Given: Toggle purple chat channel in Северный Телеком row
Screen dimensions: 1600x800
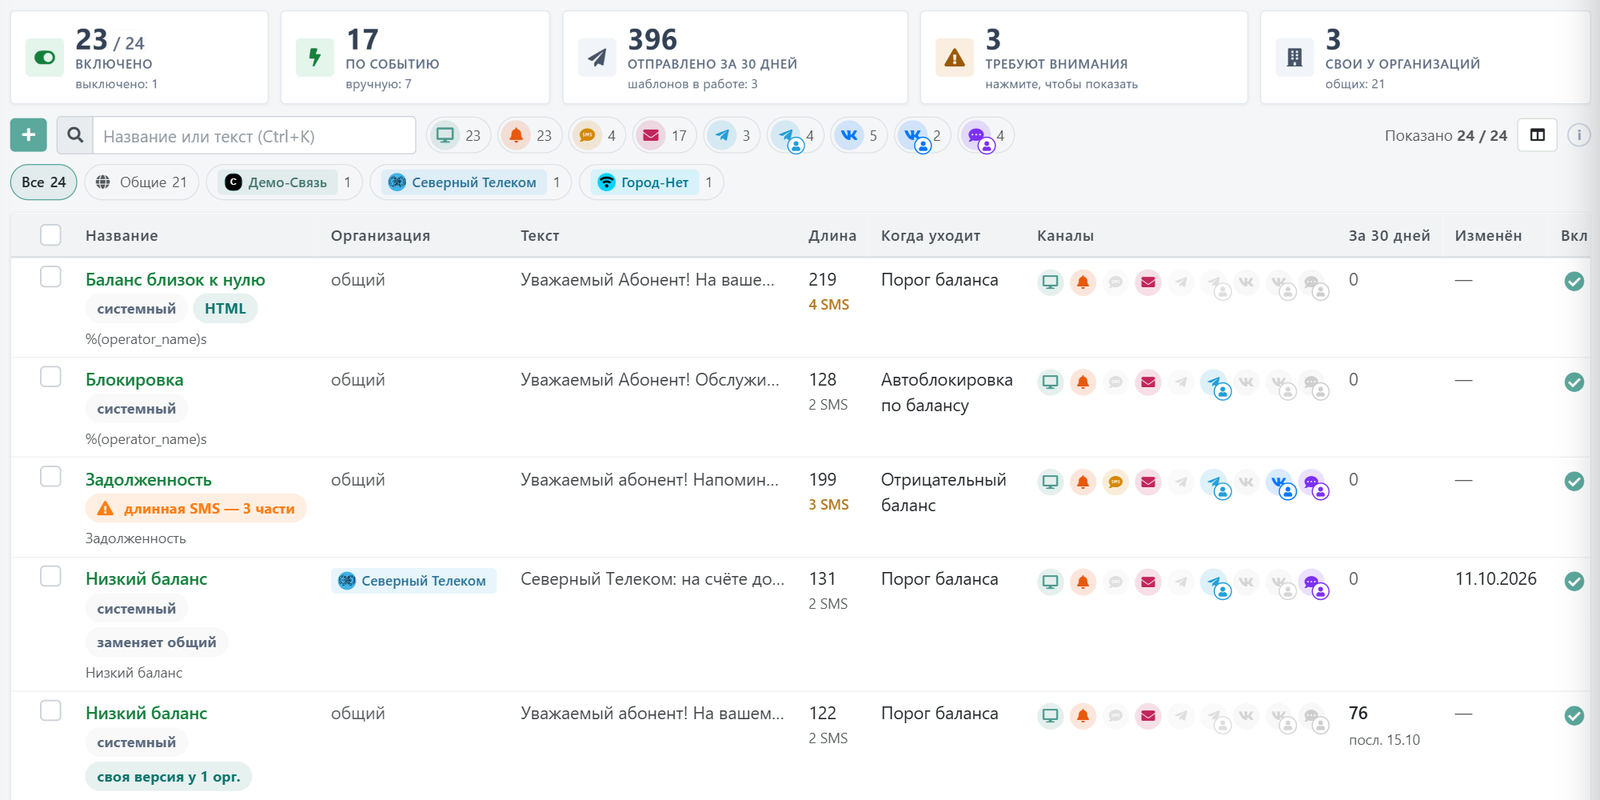Looking at the screenshot, I should (1314, 583).
